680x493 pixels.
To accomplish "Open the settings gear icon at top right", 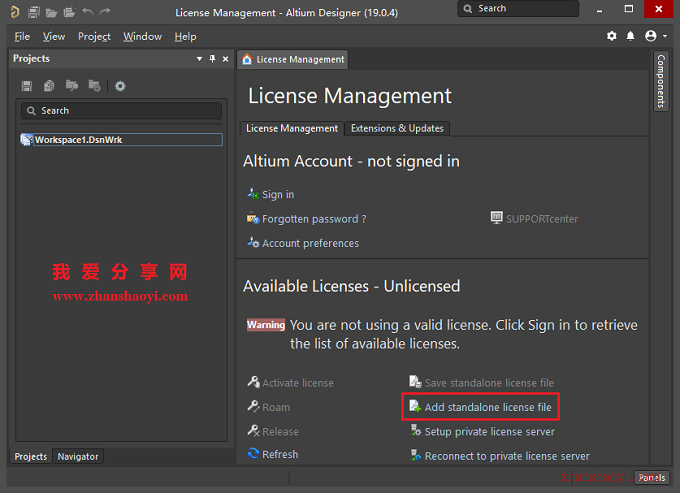I will (611, 36).
